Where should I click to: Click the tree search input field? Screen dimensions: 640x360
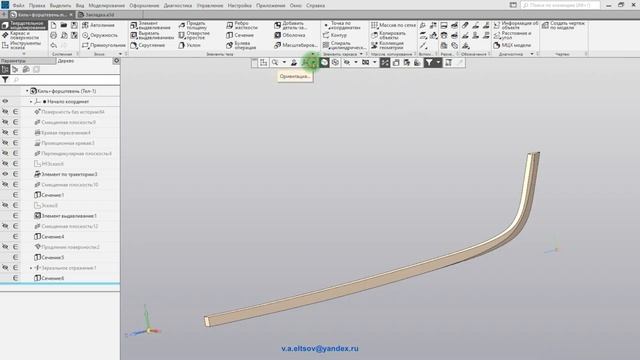coord(65,80)
